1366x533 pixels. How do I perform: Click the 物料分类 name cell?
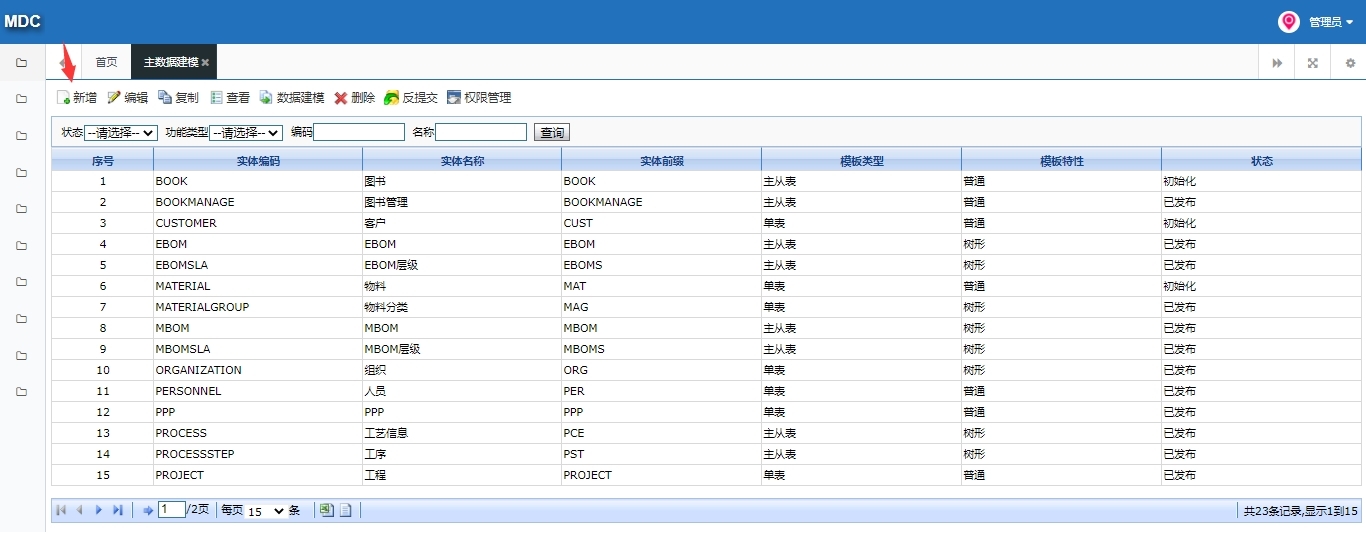(462, 307)
